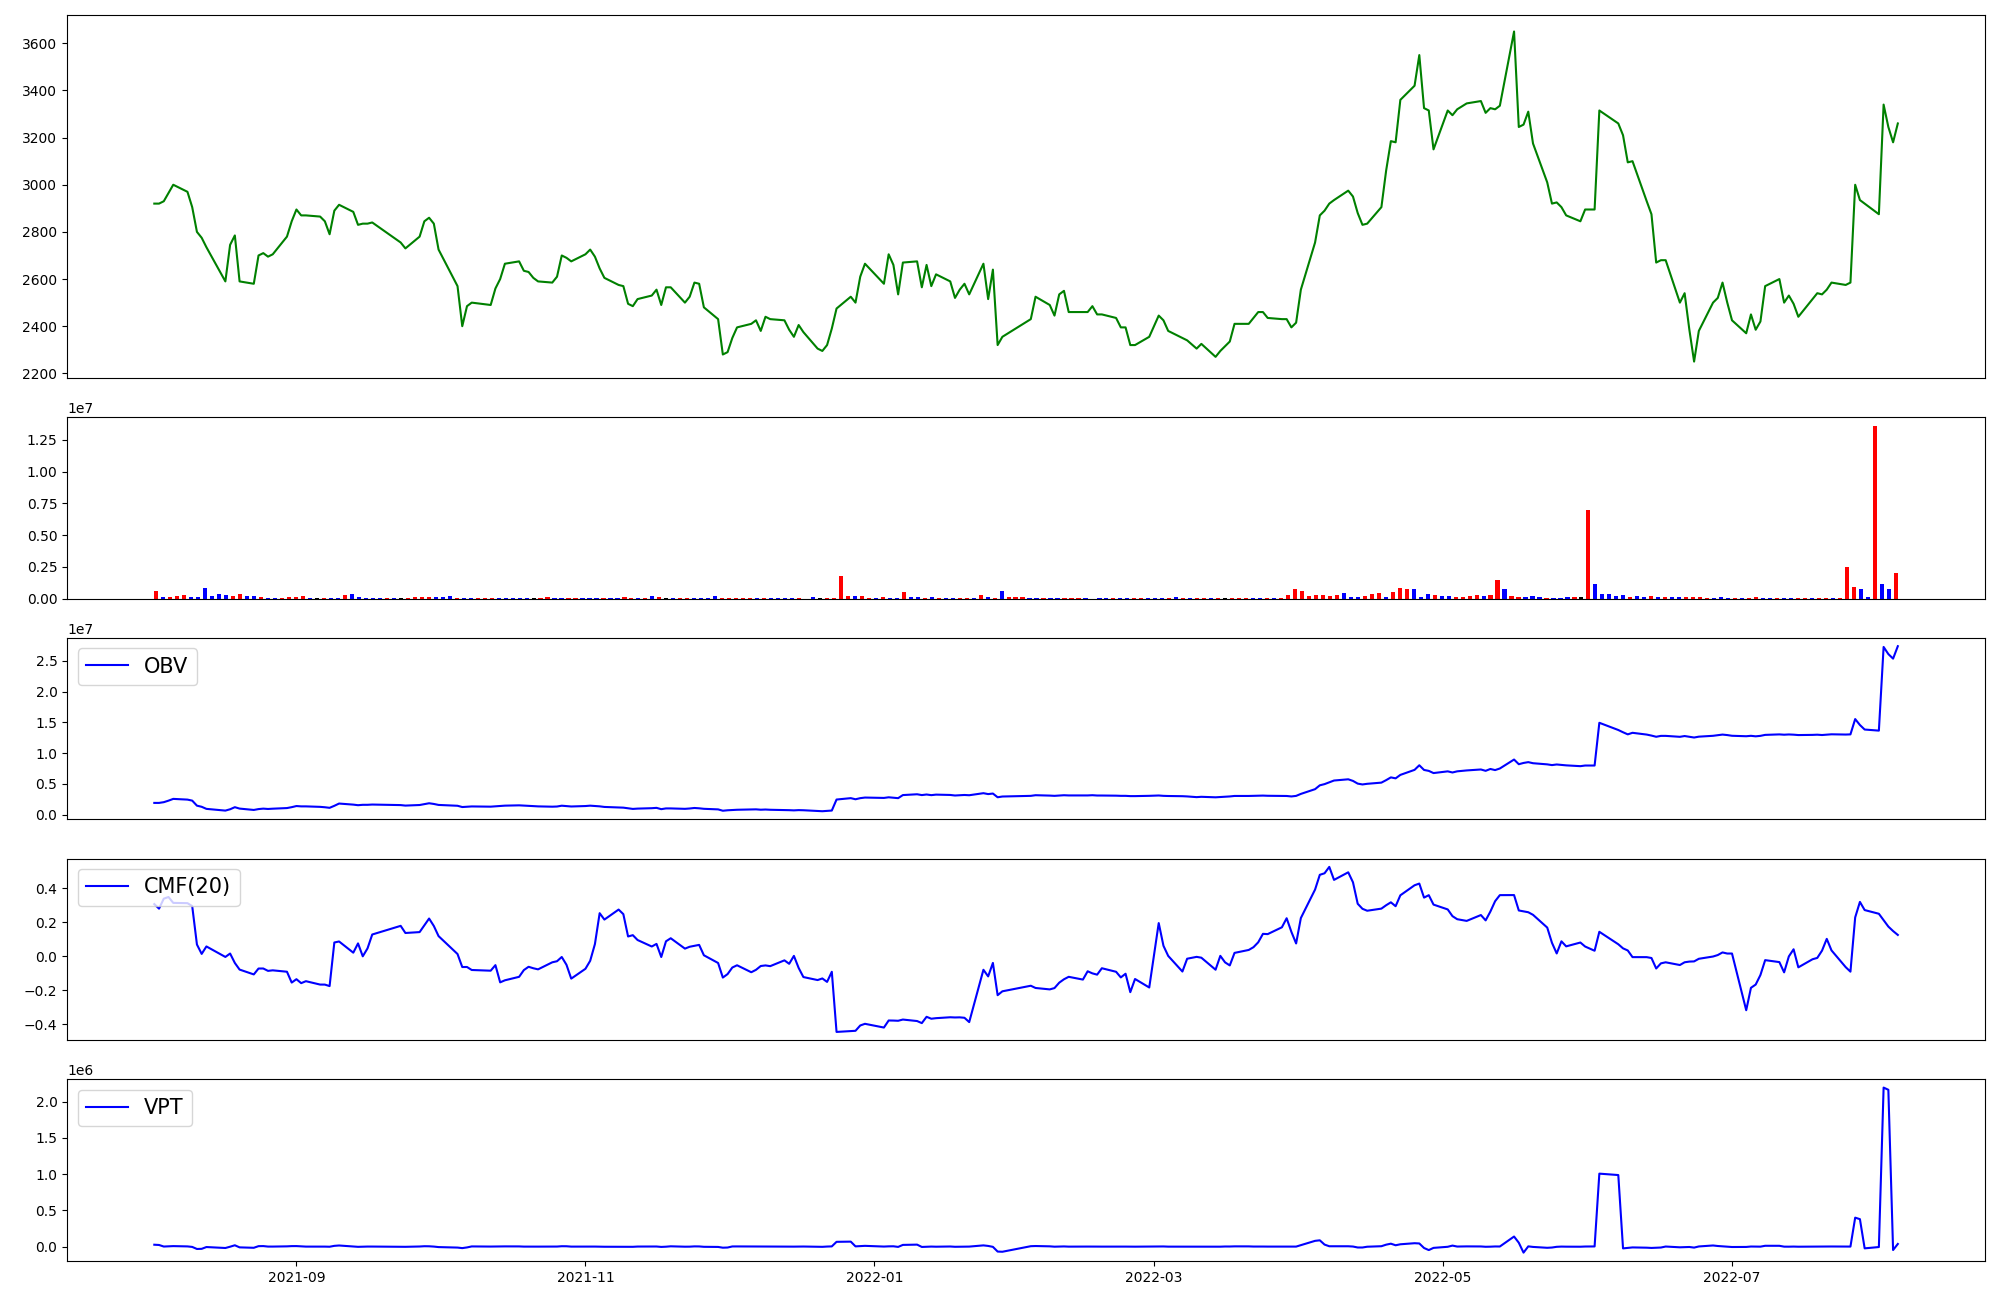Viewport: 2000px width, 1300px height.
Task: Click the 2022-03 x-axis date label
Action: click(x=1154, y=1277)
